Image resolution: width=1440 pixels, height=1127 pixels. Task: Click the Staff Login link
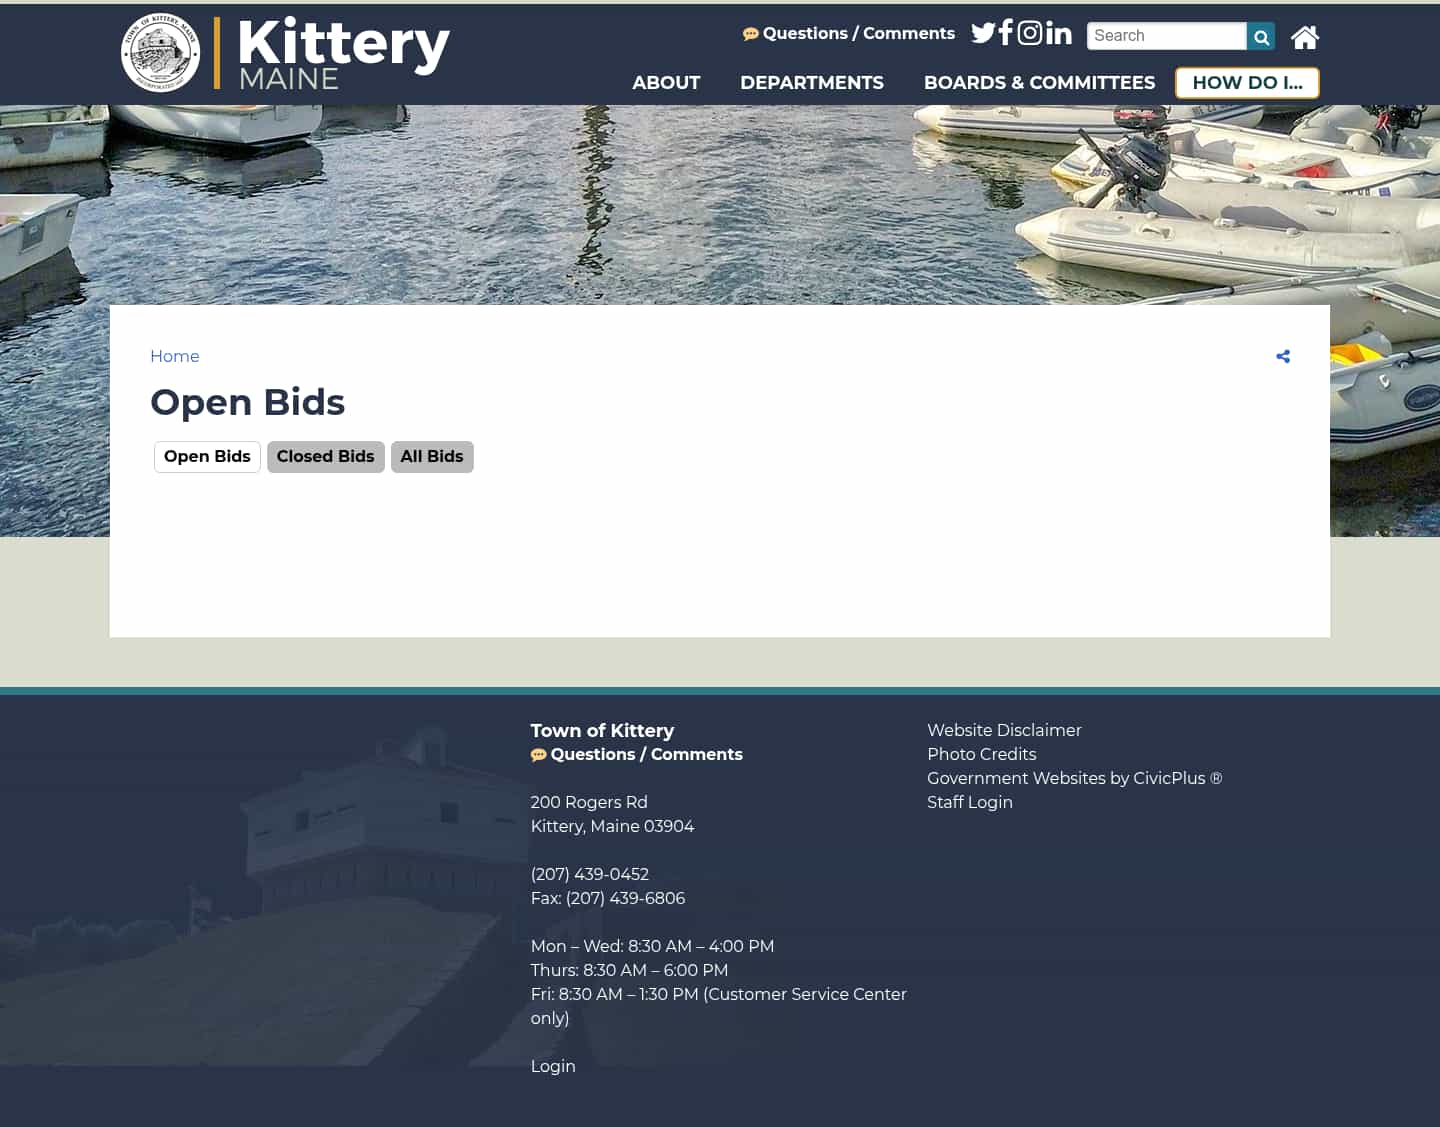pyautogui.click(x=970, y=802)
